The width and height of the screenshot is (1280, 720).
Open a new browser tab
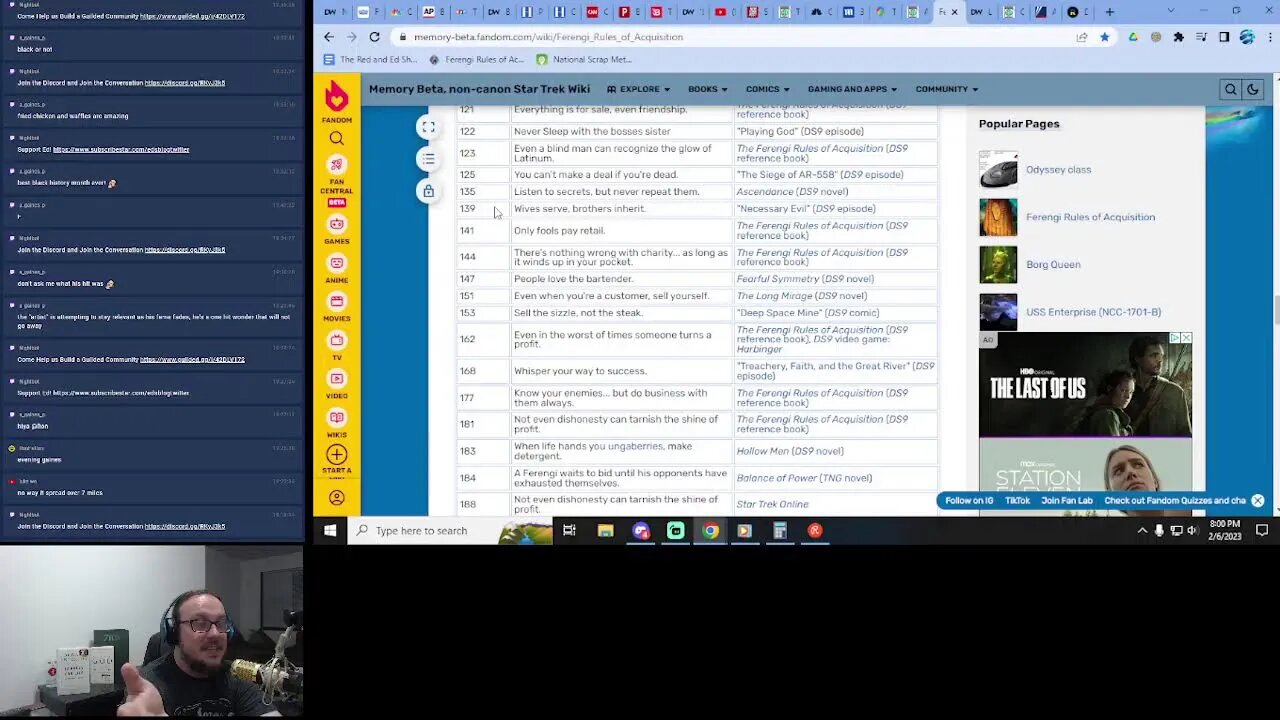coord(1109,12)
